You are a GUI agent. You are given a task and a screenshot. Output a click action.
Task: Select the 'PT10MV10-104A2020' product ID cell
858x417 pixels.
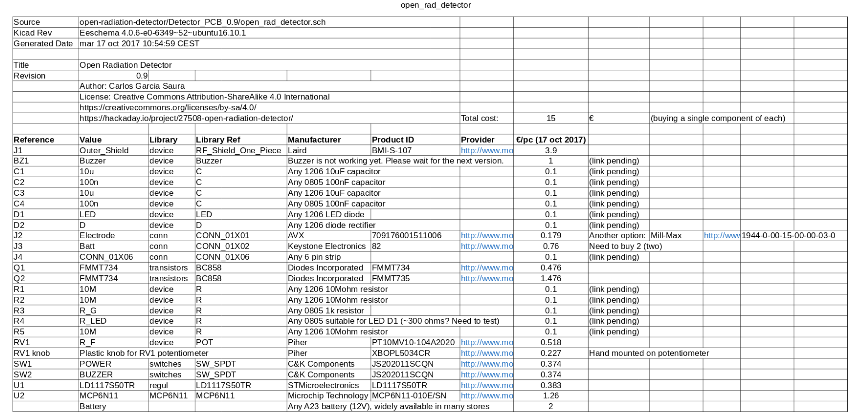pos(415,342)
